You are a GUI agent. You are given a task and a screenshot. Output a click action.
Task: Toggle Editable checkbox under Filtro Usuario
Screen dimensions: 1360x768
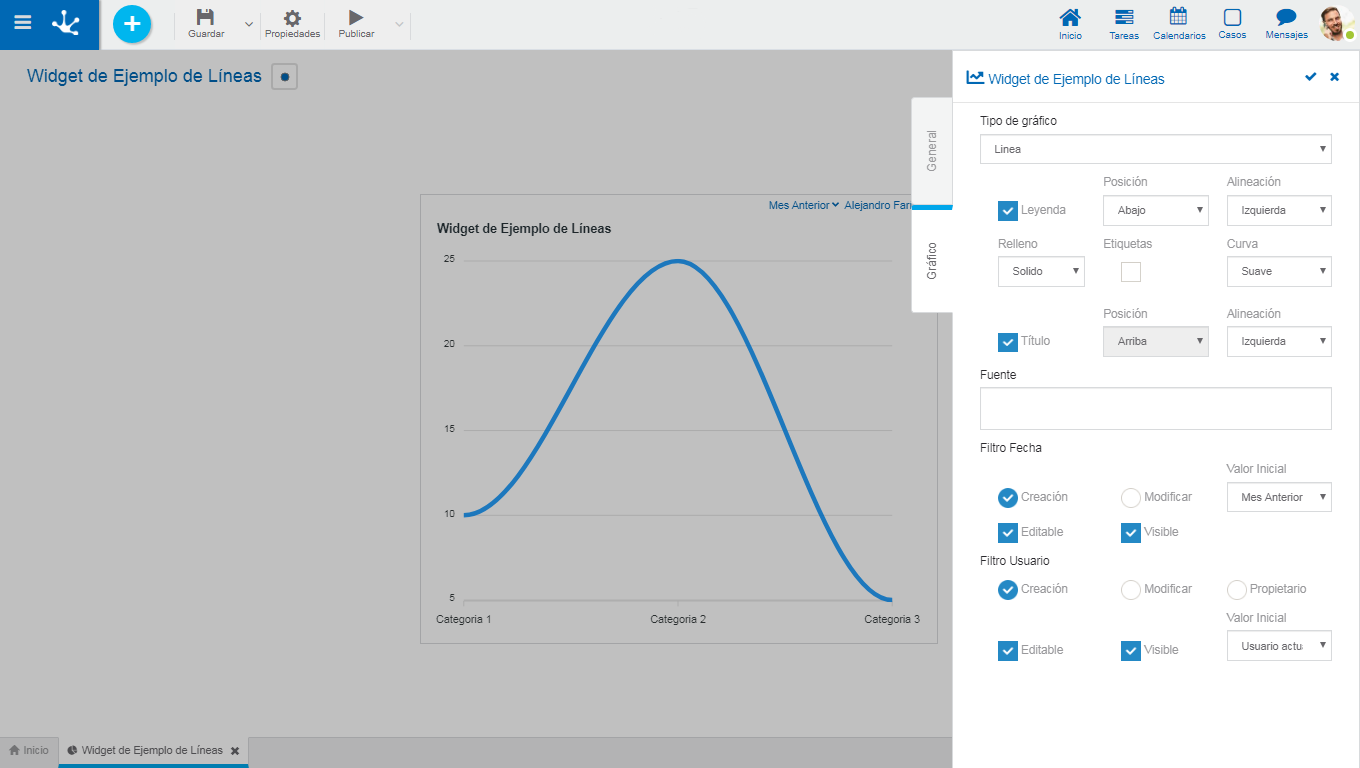click(1008, 651)
